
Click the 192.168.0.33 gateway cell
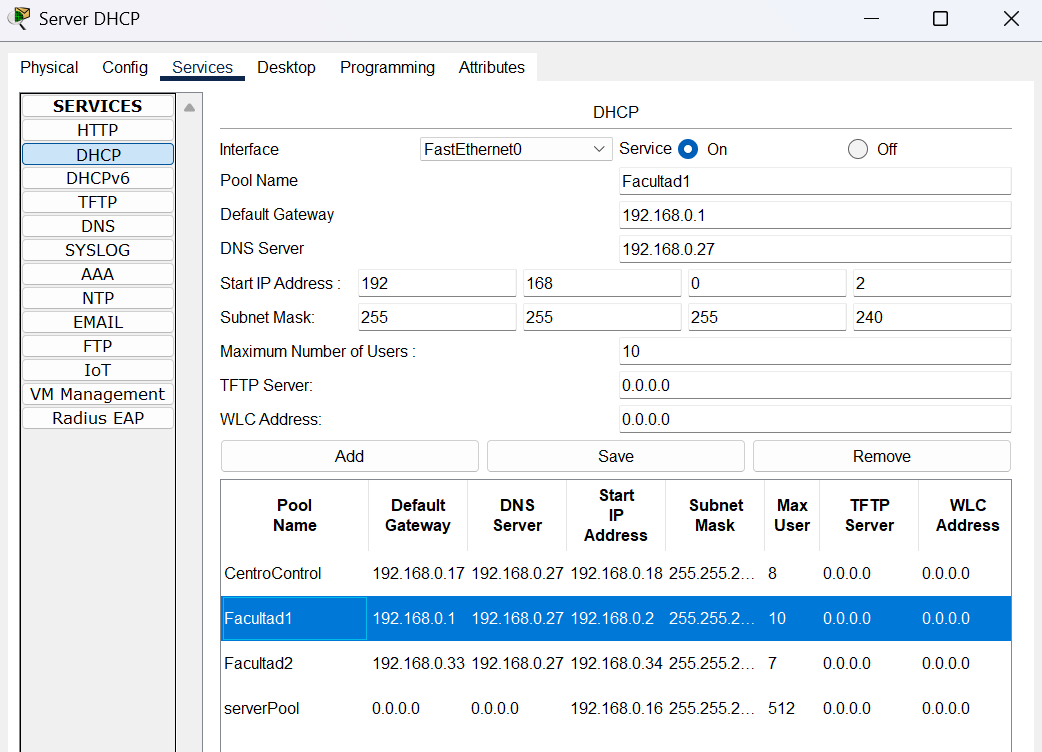[x=418, y=663]
